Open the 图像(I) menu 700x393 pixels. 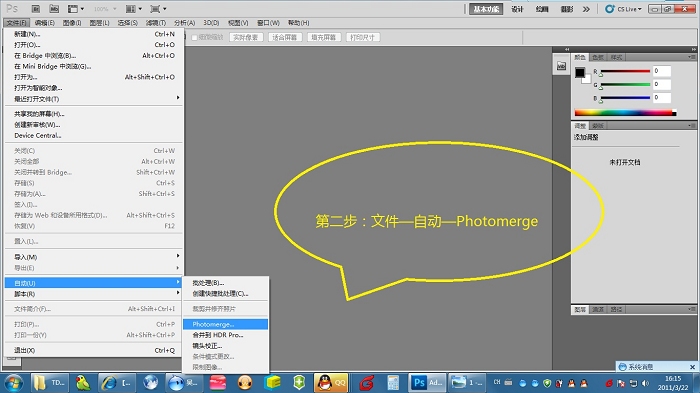coord(71,23)
